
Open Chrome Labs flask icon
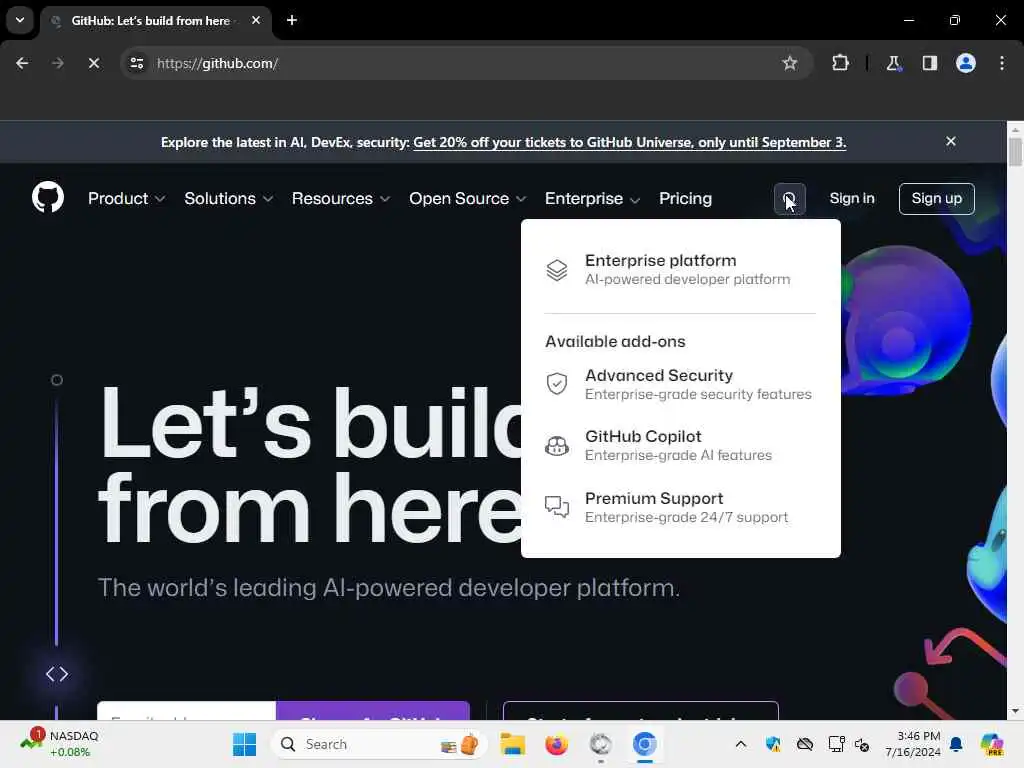(893, 63)
